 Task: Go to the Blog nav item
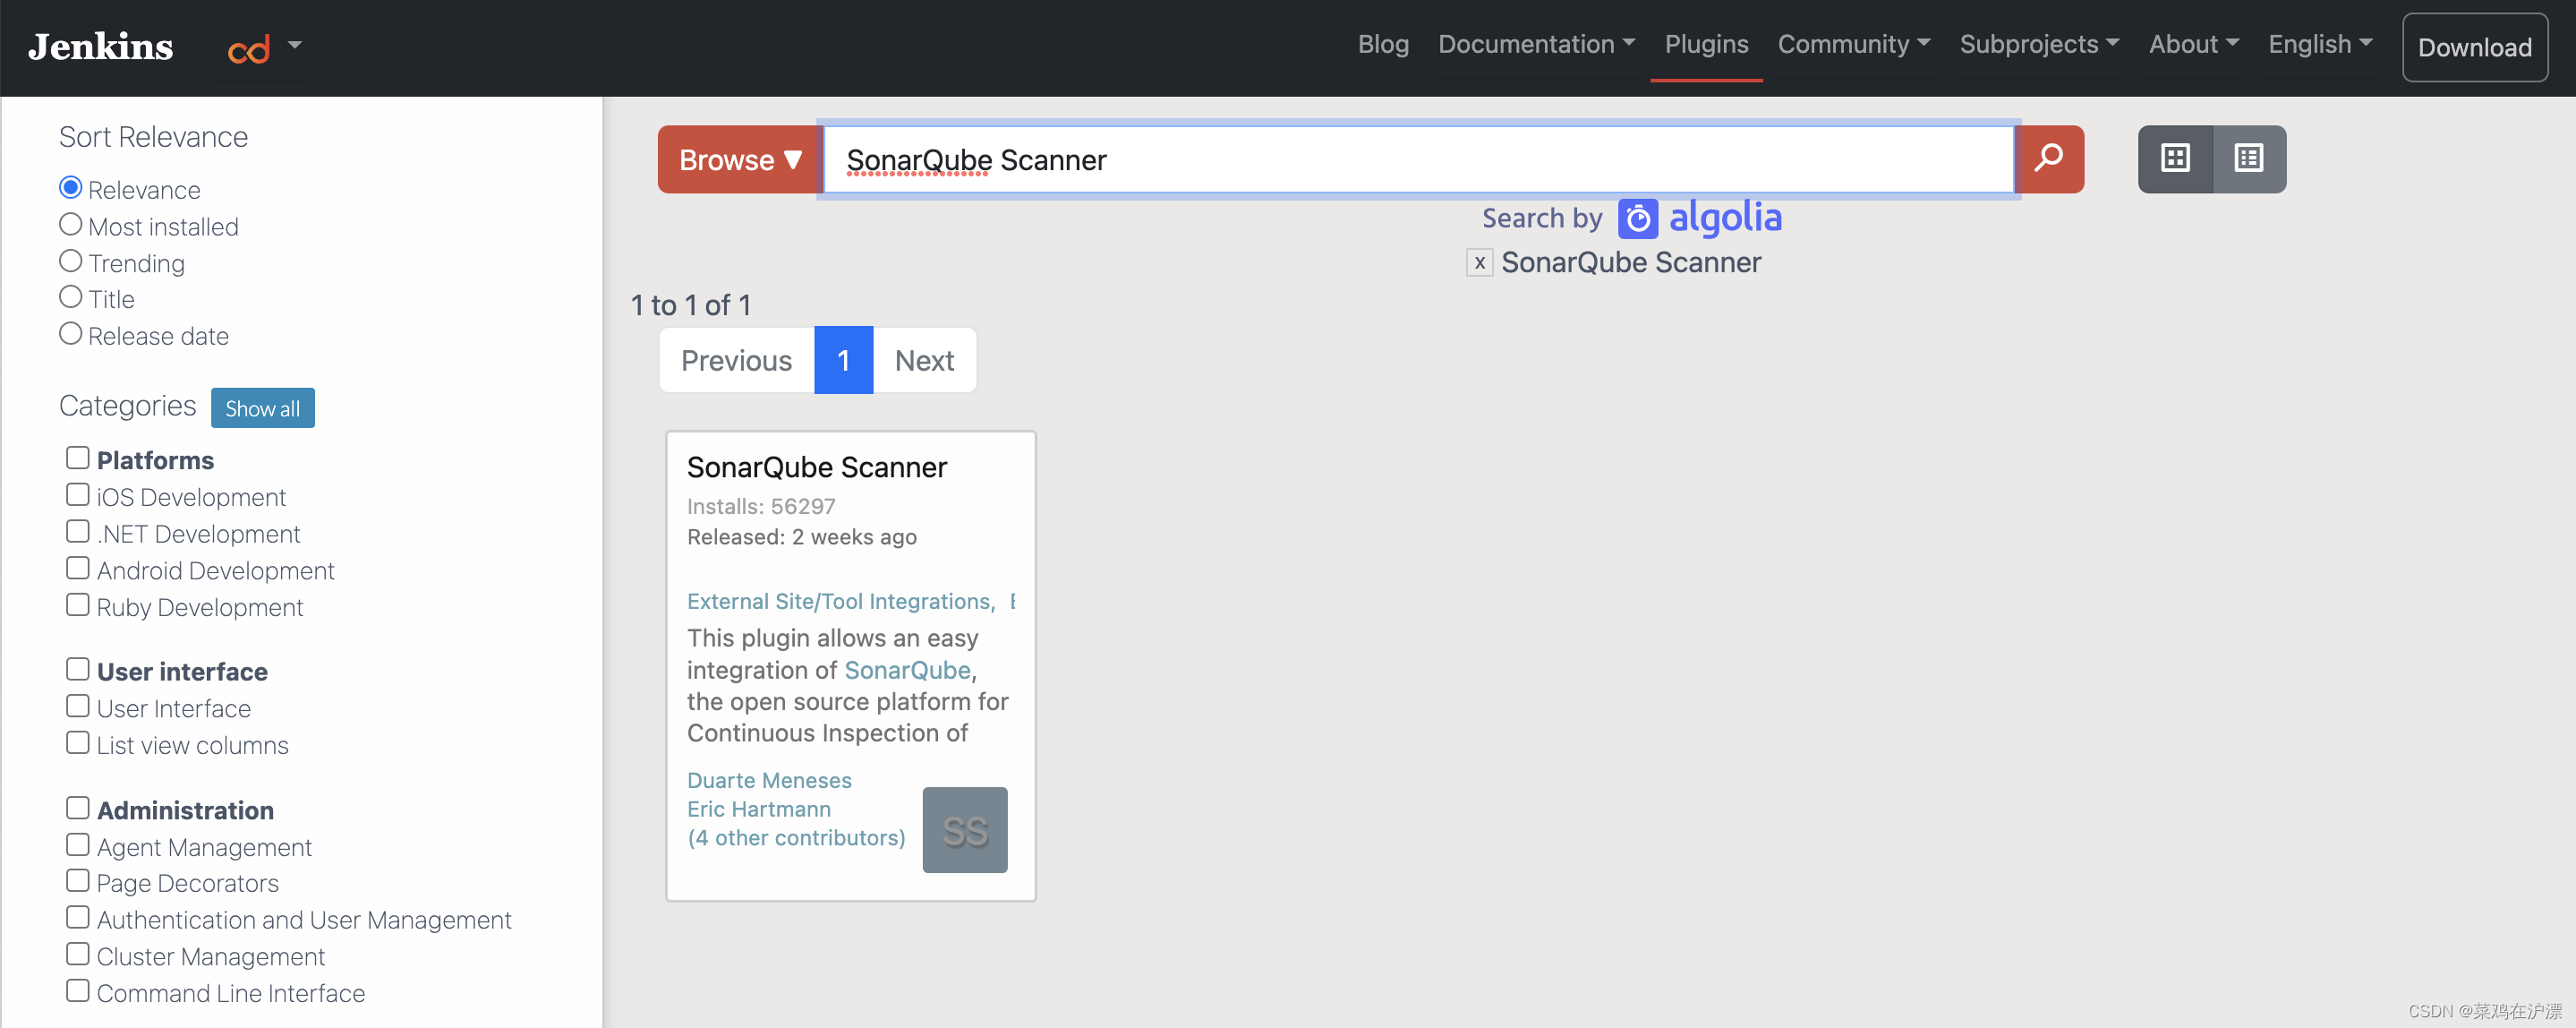click(1382, 44)
